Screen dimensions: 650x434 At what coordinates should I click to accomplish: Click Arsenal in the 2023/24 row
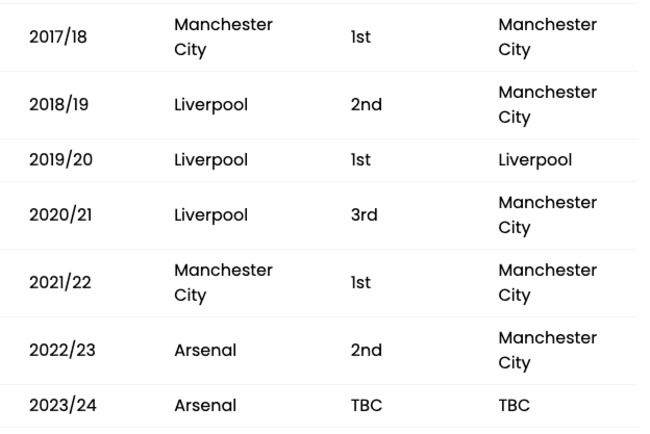pos(205,406)
